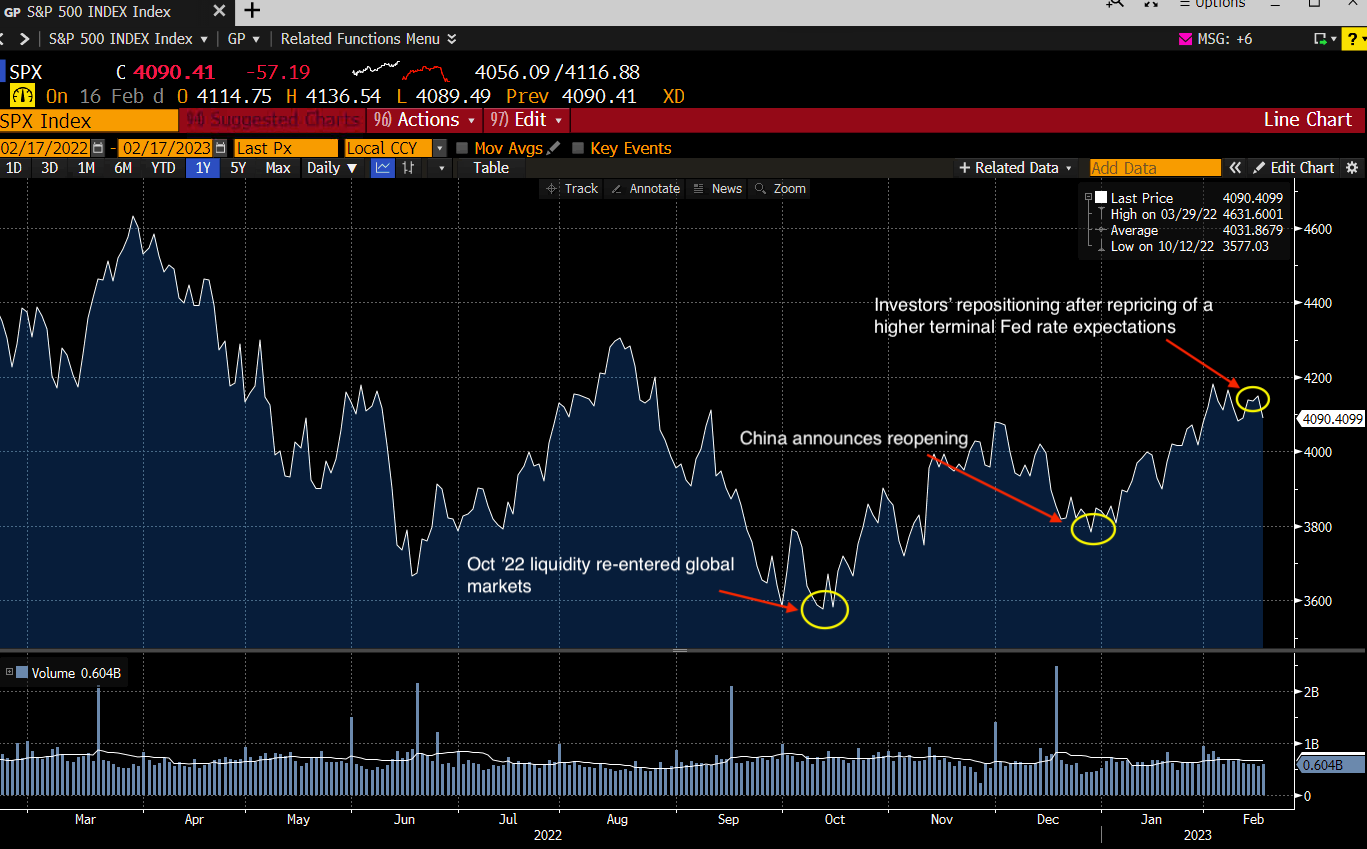Open the pink MSG envelope icon
Viewport: 1367px width, 849px height.
[x=1185, y=38]
